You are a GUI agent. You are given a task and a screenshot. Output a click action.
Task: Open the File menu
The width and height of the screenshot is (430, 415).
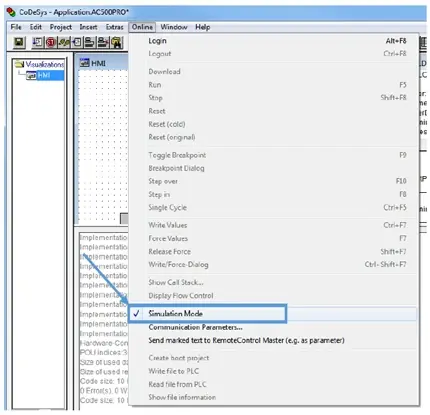pos(16,27)
